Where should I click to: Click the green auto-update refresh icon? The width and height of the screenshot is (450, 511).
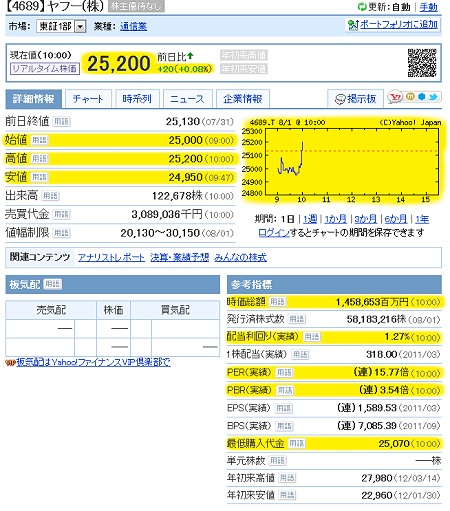pos(362,7)
